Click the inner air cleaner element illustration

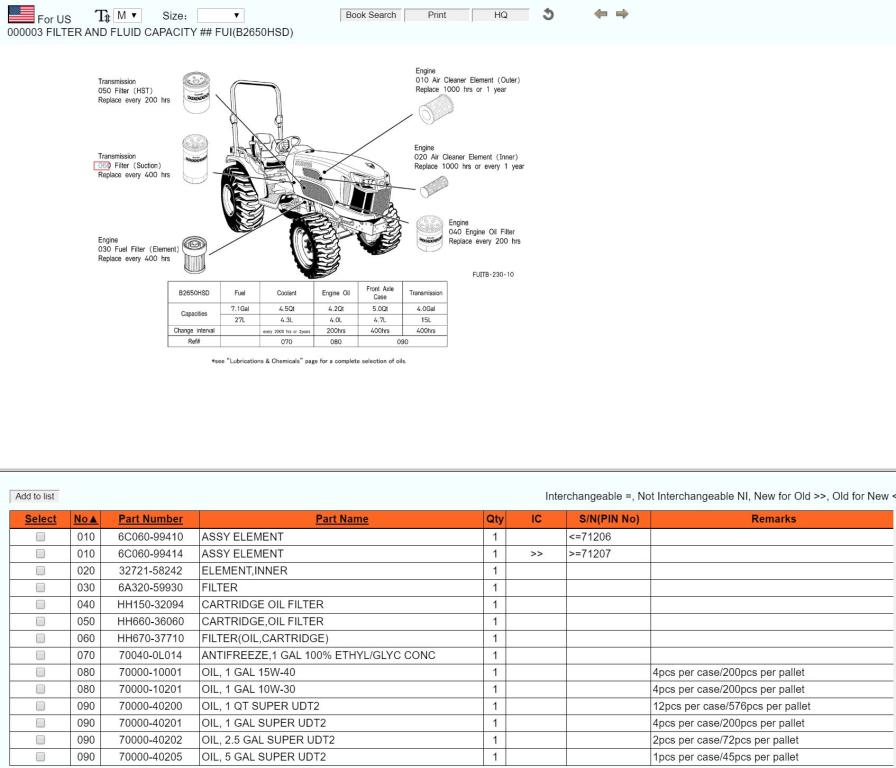click(x=434, y=187)
